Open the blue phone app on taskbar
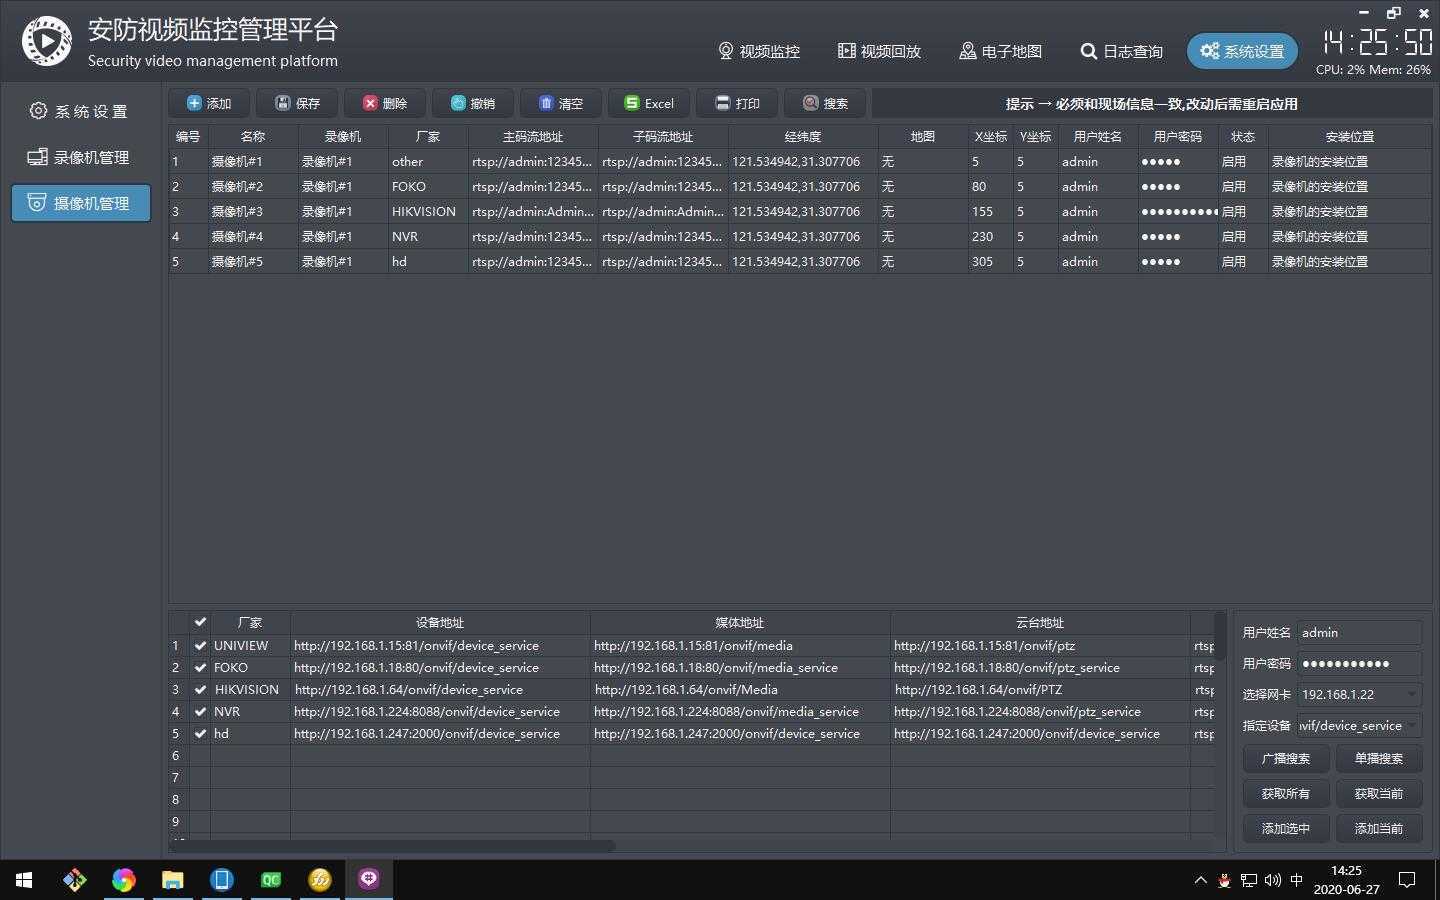The height and width of the screenshot is (900, 1440). [222, 880]
